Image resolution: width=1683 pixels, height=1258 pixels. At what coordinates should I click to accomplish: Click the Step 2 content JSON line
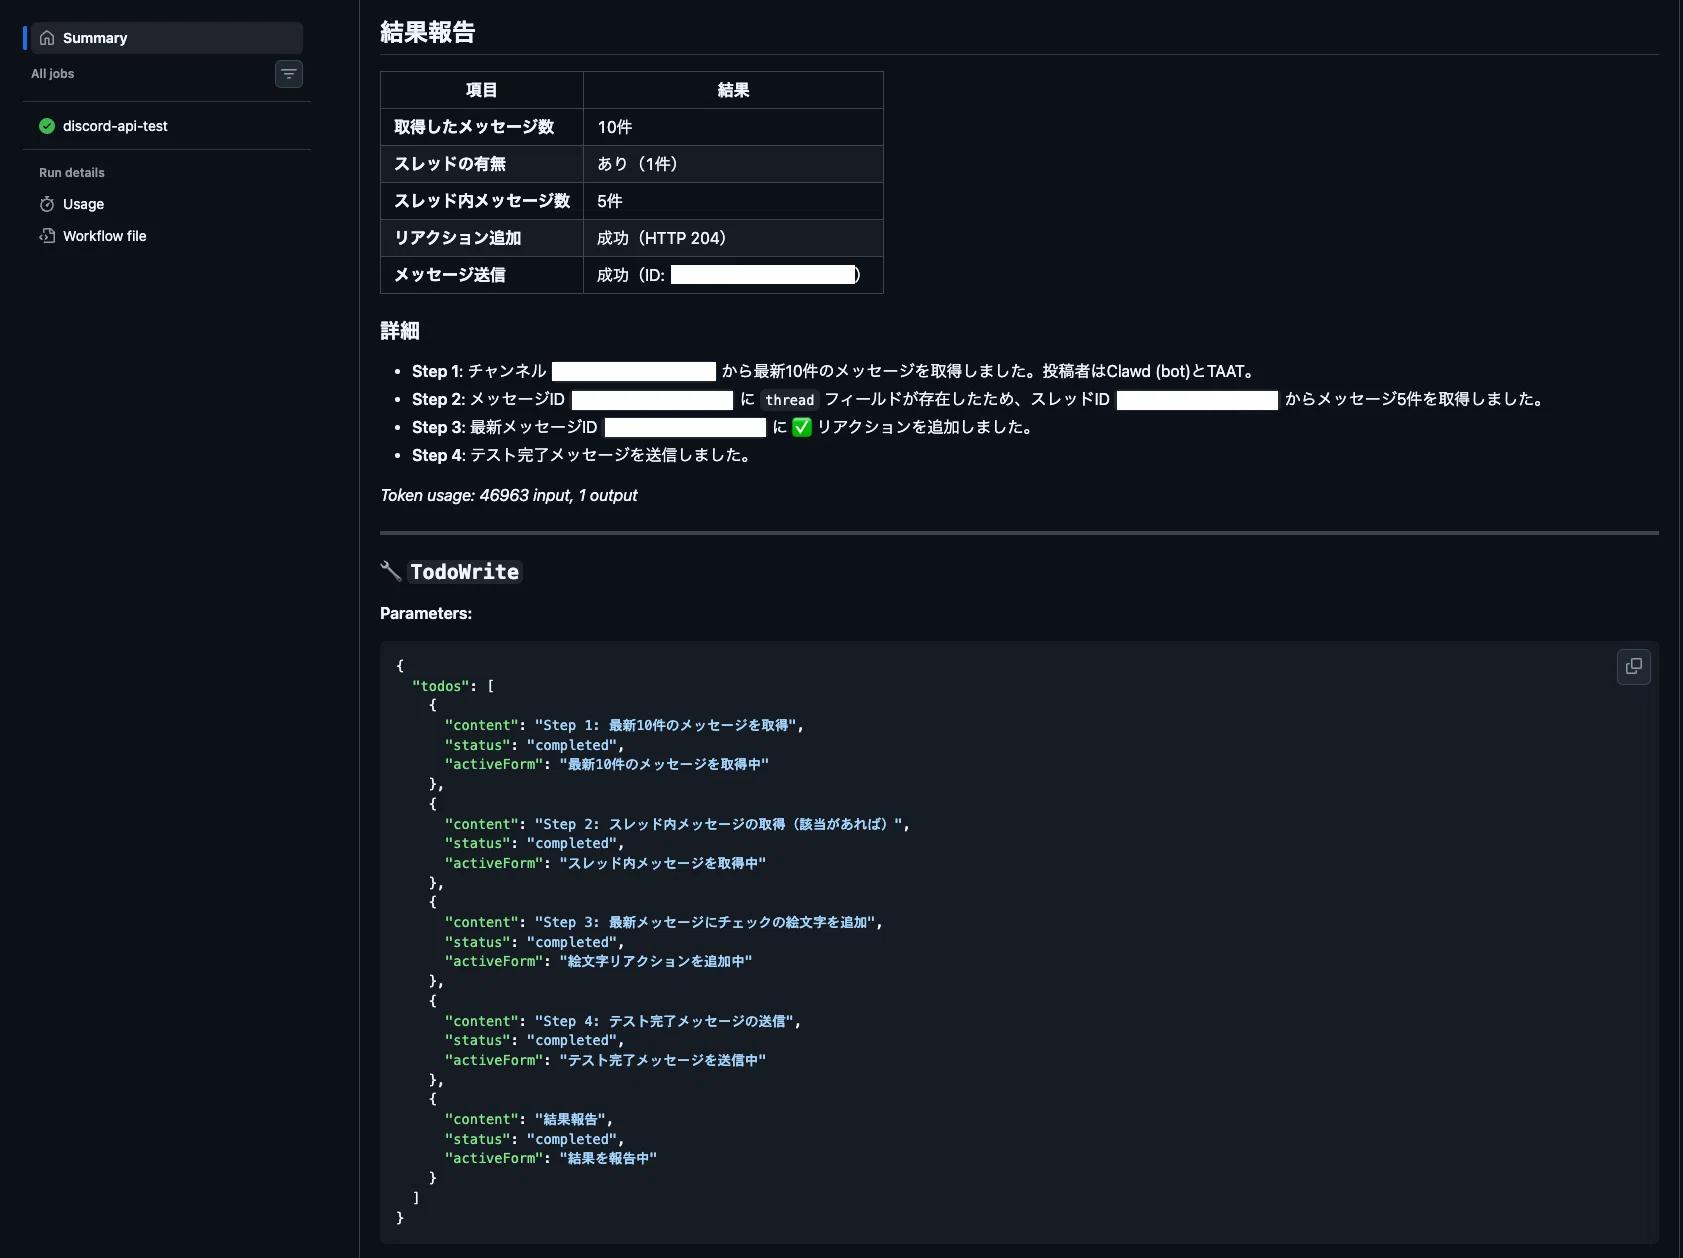(x=677, y=824)
